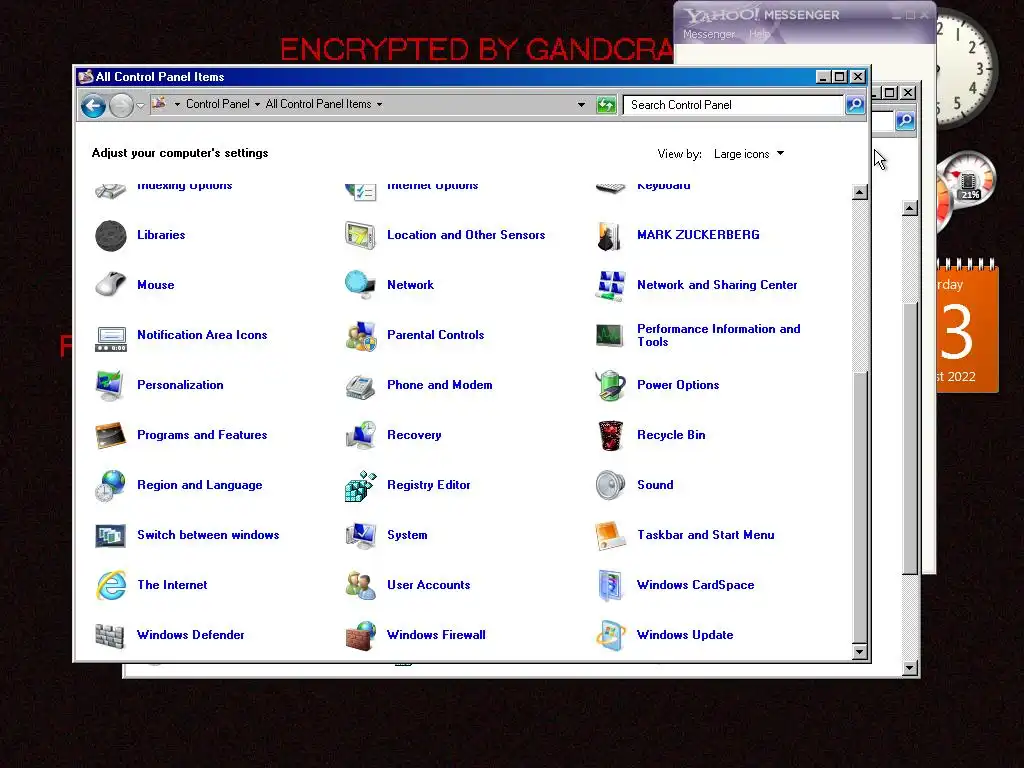The height and width of the screenshot is (768, 1024).
Task: Open the Taskbar and Start Menu icon
Action: click(x=610, y=536)
